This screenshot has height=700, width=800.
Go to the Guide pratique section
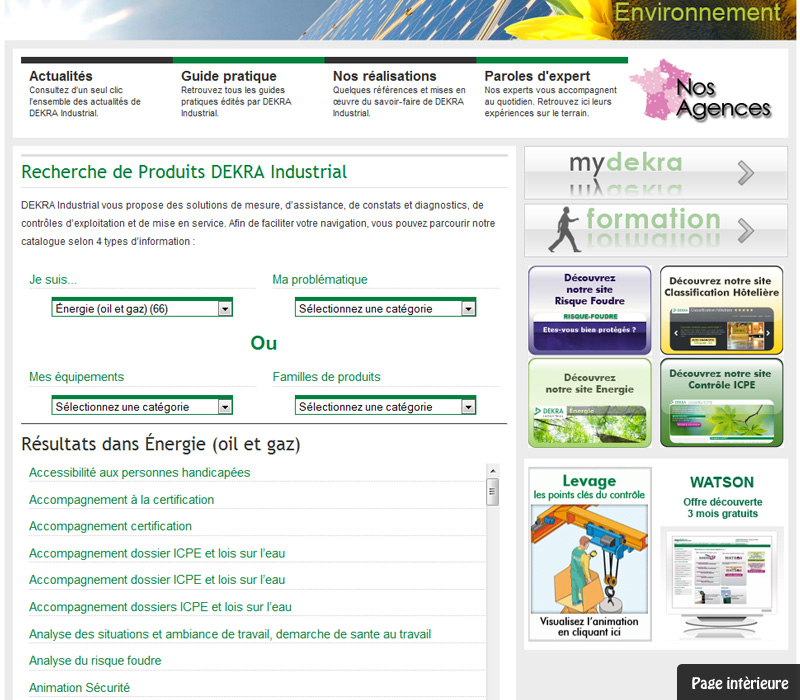coord(229,76)
